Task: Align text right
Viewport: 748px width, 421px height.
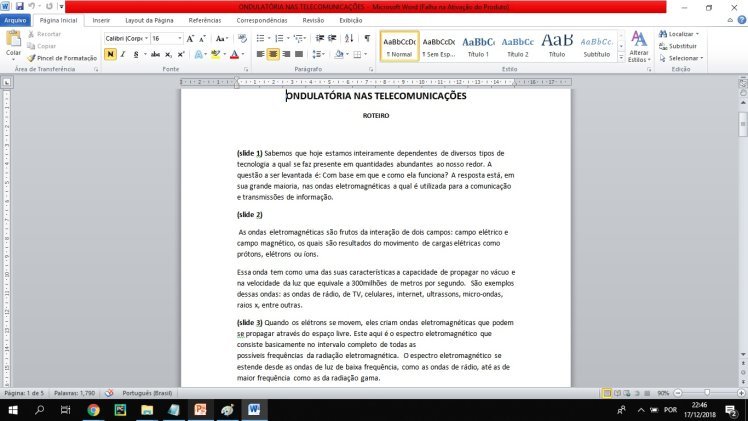Action: pos(286,54)
